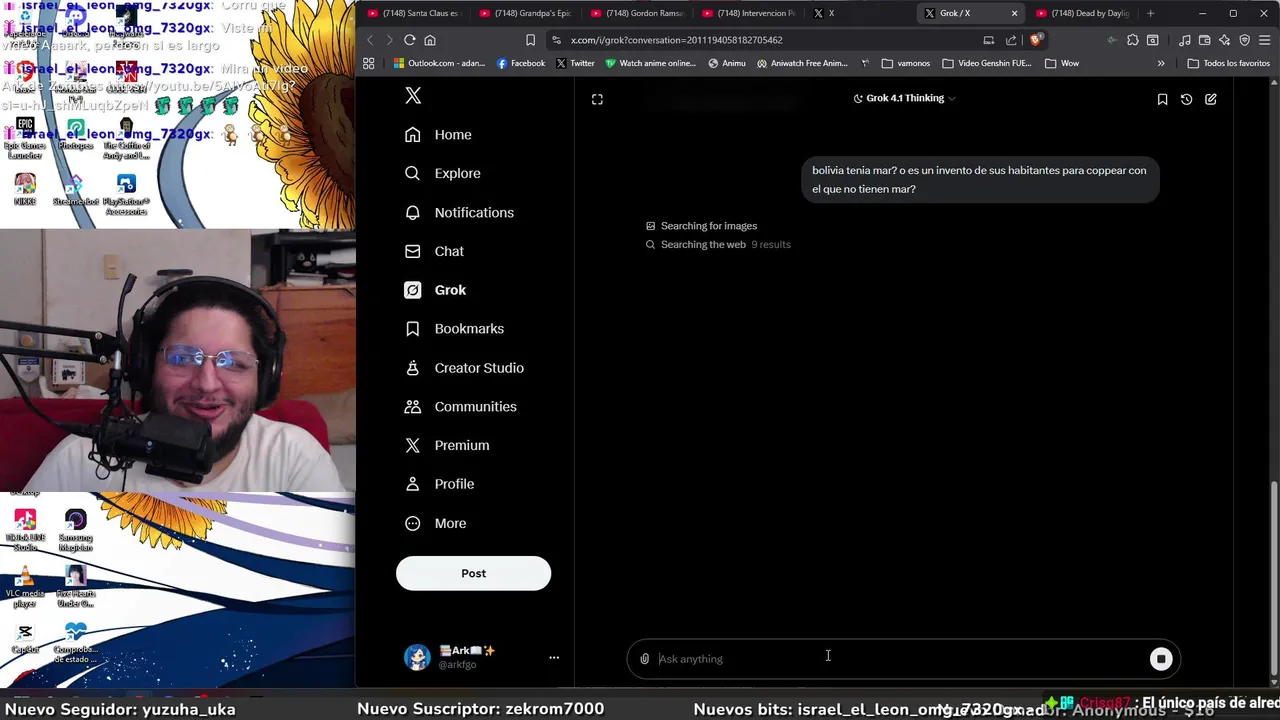Click the share page icon in address bar
Image resolution: width=1280 pixels, height=720 pixels.
pyautogui.click(x=1011, y=40)
